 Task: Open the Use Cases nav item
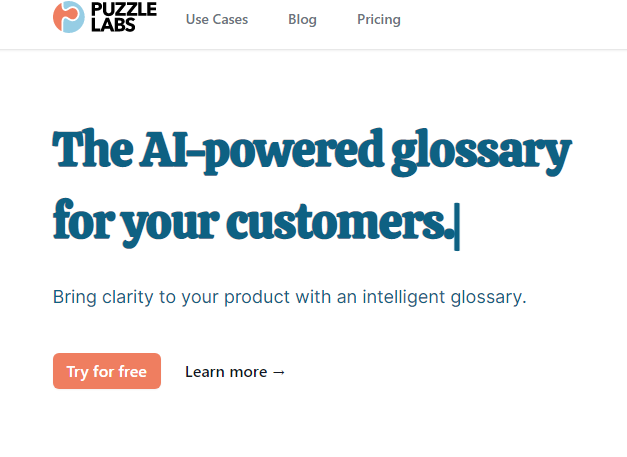(217, 19)
